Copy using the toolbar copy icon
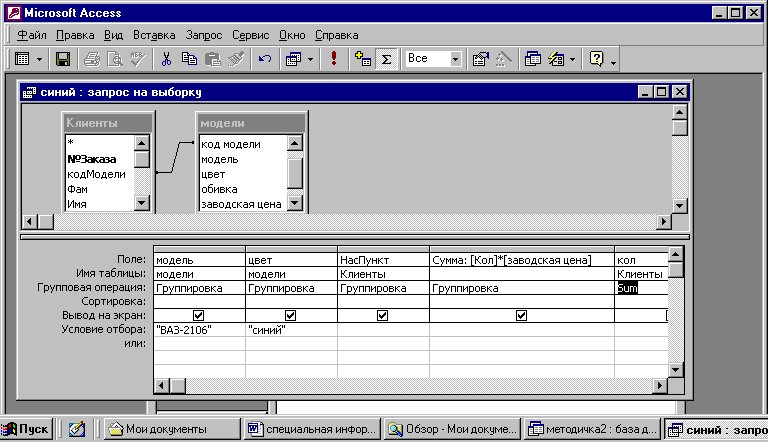The image size is (768, 442). point(190,59)
